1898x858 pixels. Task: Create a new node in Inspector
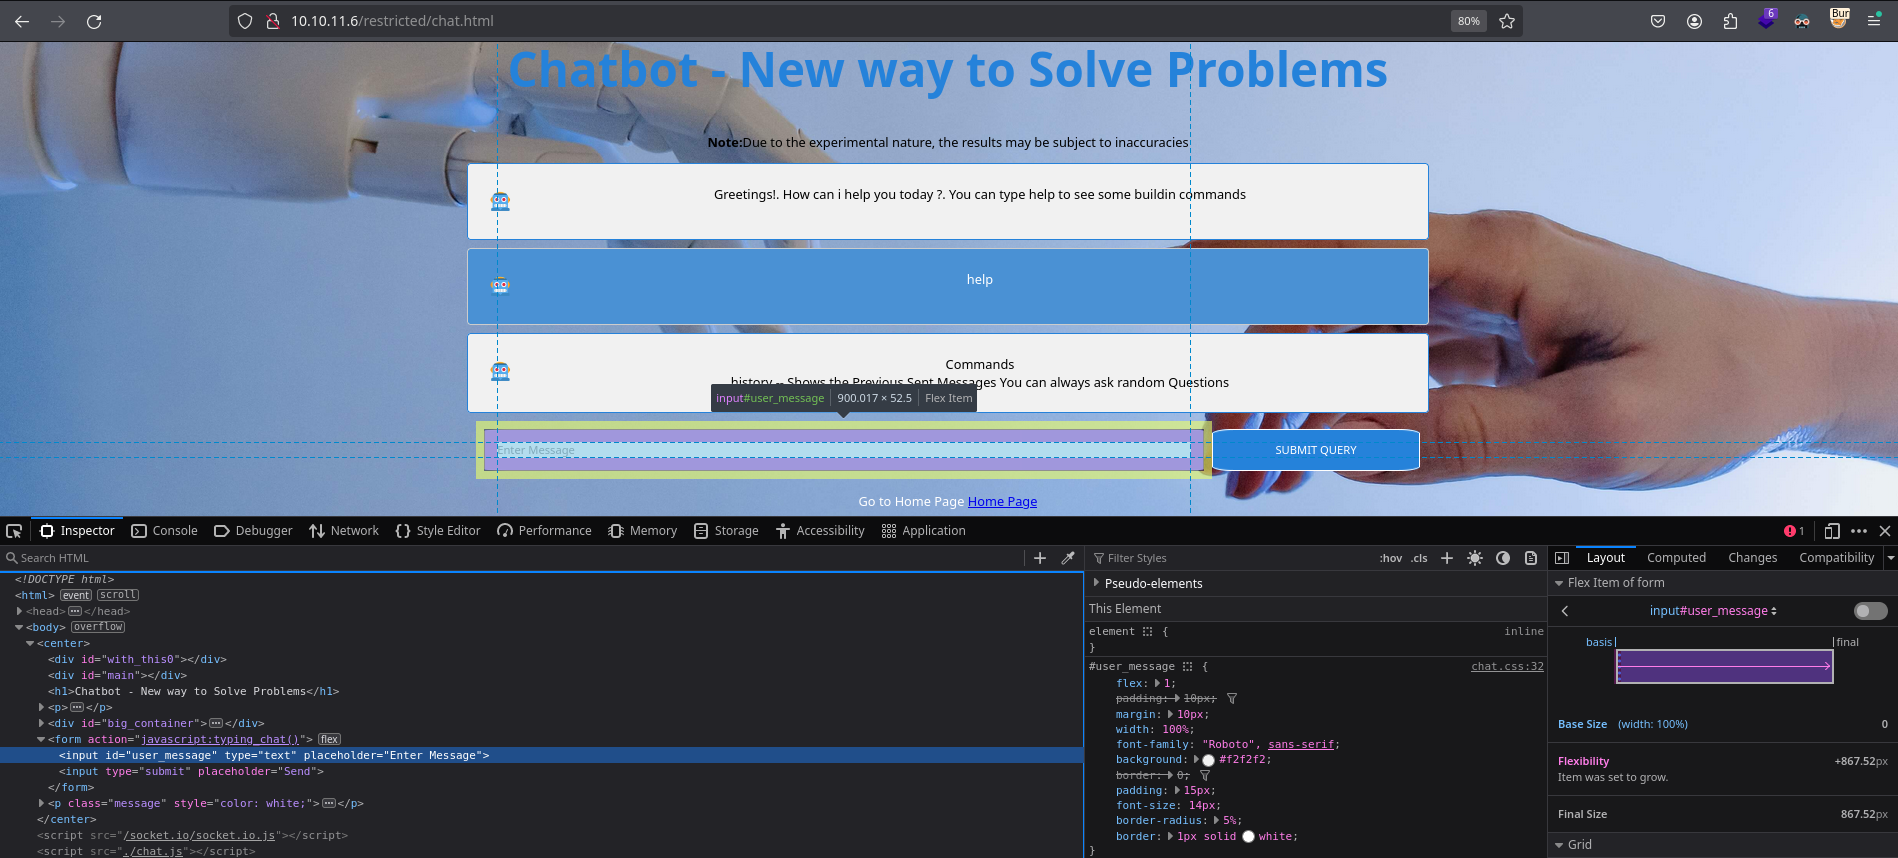tap(1040, 558)
